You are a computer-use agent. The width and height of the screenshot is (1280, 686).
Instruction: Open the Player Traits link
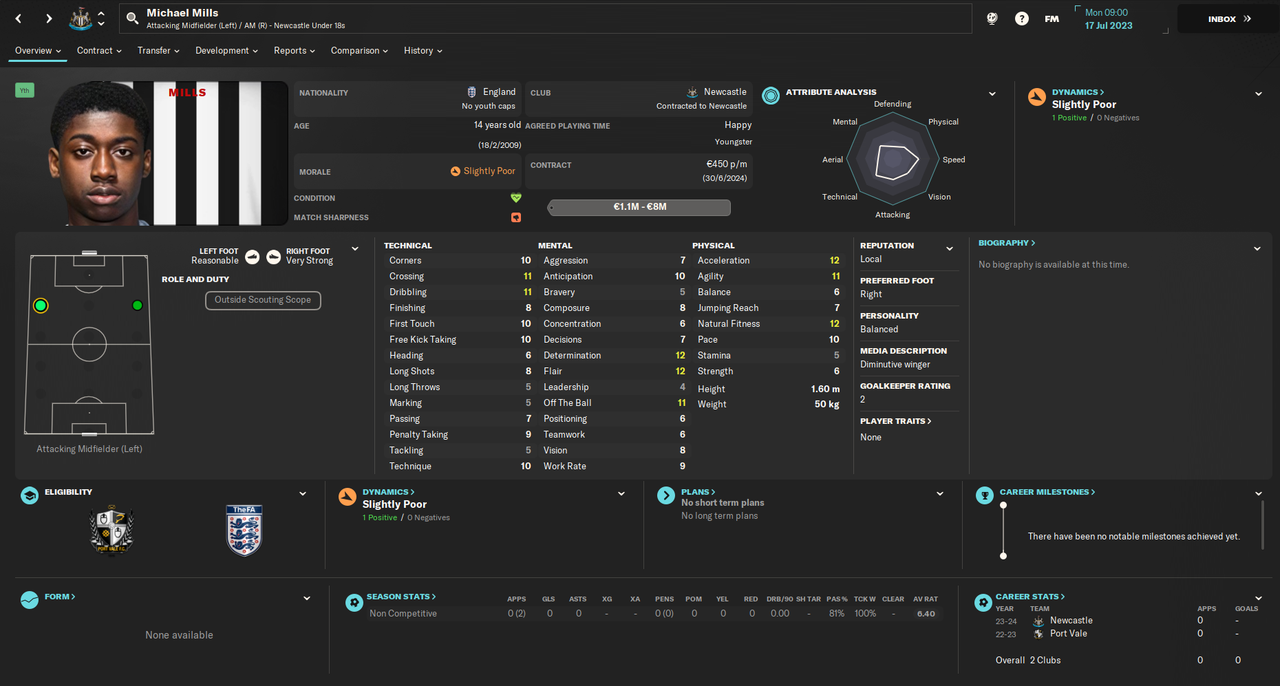pos(895,421)
